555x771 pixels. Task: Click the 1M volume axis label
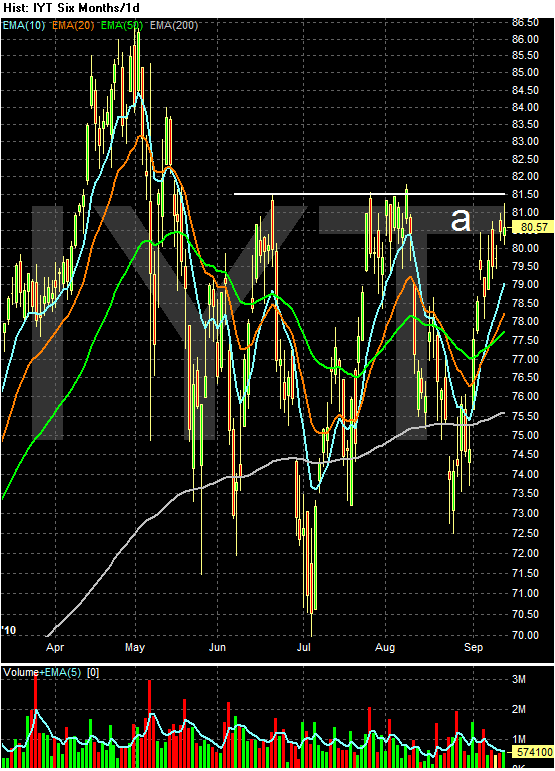[519, 739]
